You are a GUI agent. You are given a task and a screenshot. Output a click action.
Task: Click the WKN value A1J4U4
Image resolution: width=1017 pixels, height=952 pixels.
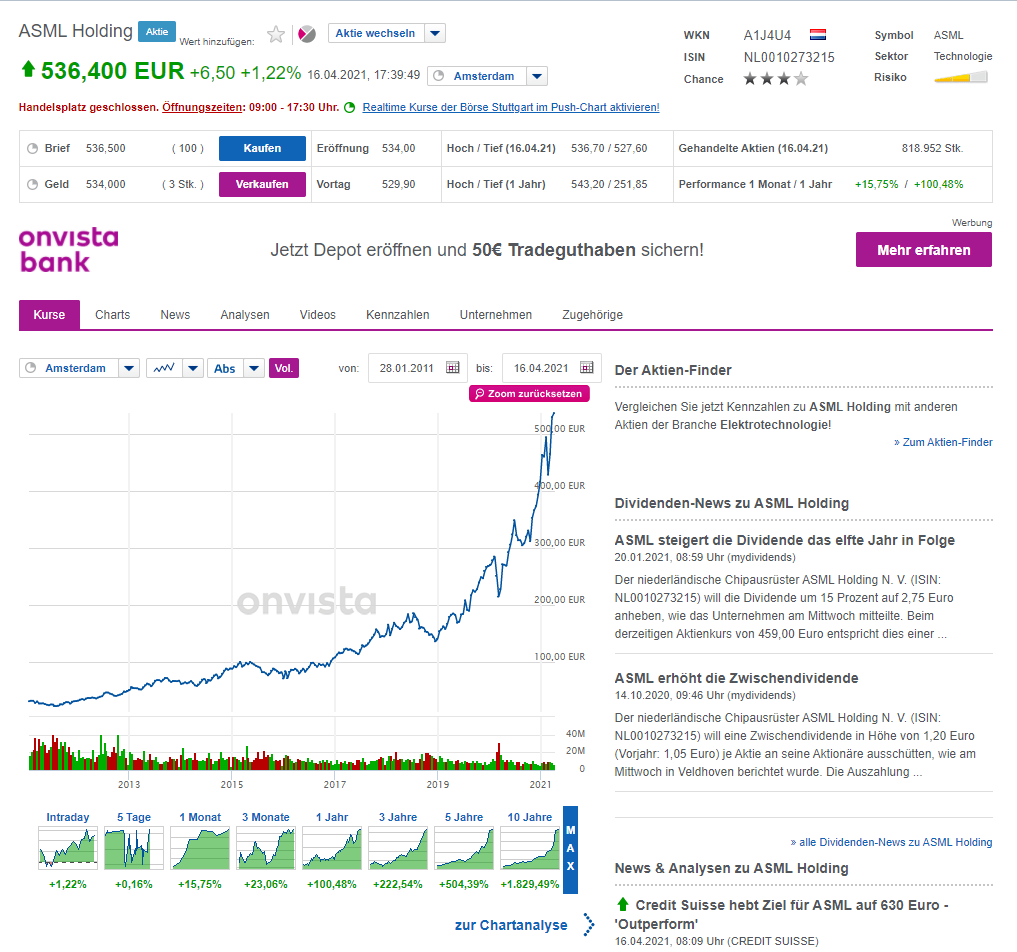(x=767, y=35)
